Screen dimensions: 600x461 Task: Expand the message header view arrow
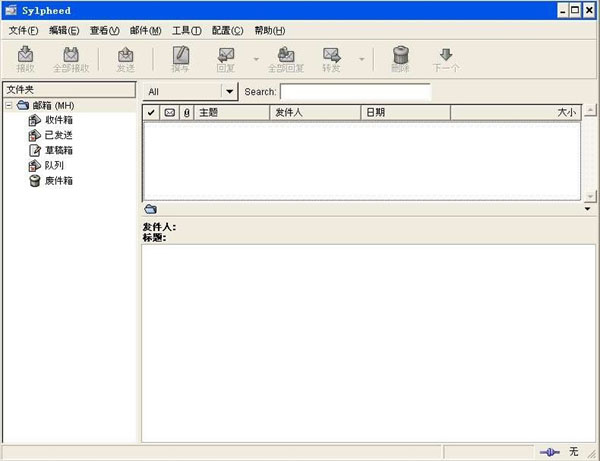pyautogui.click(x=587, y=209)
